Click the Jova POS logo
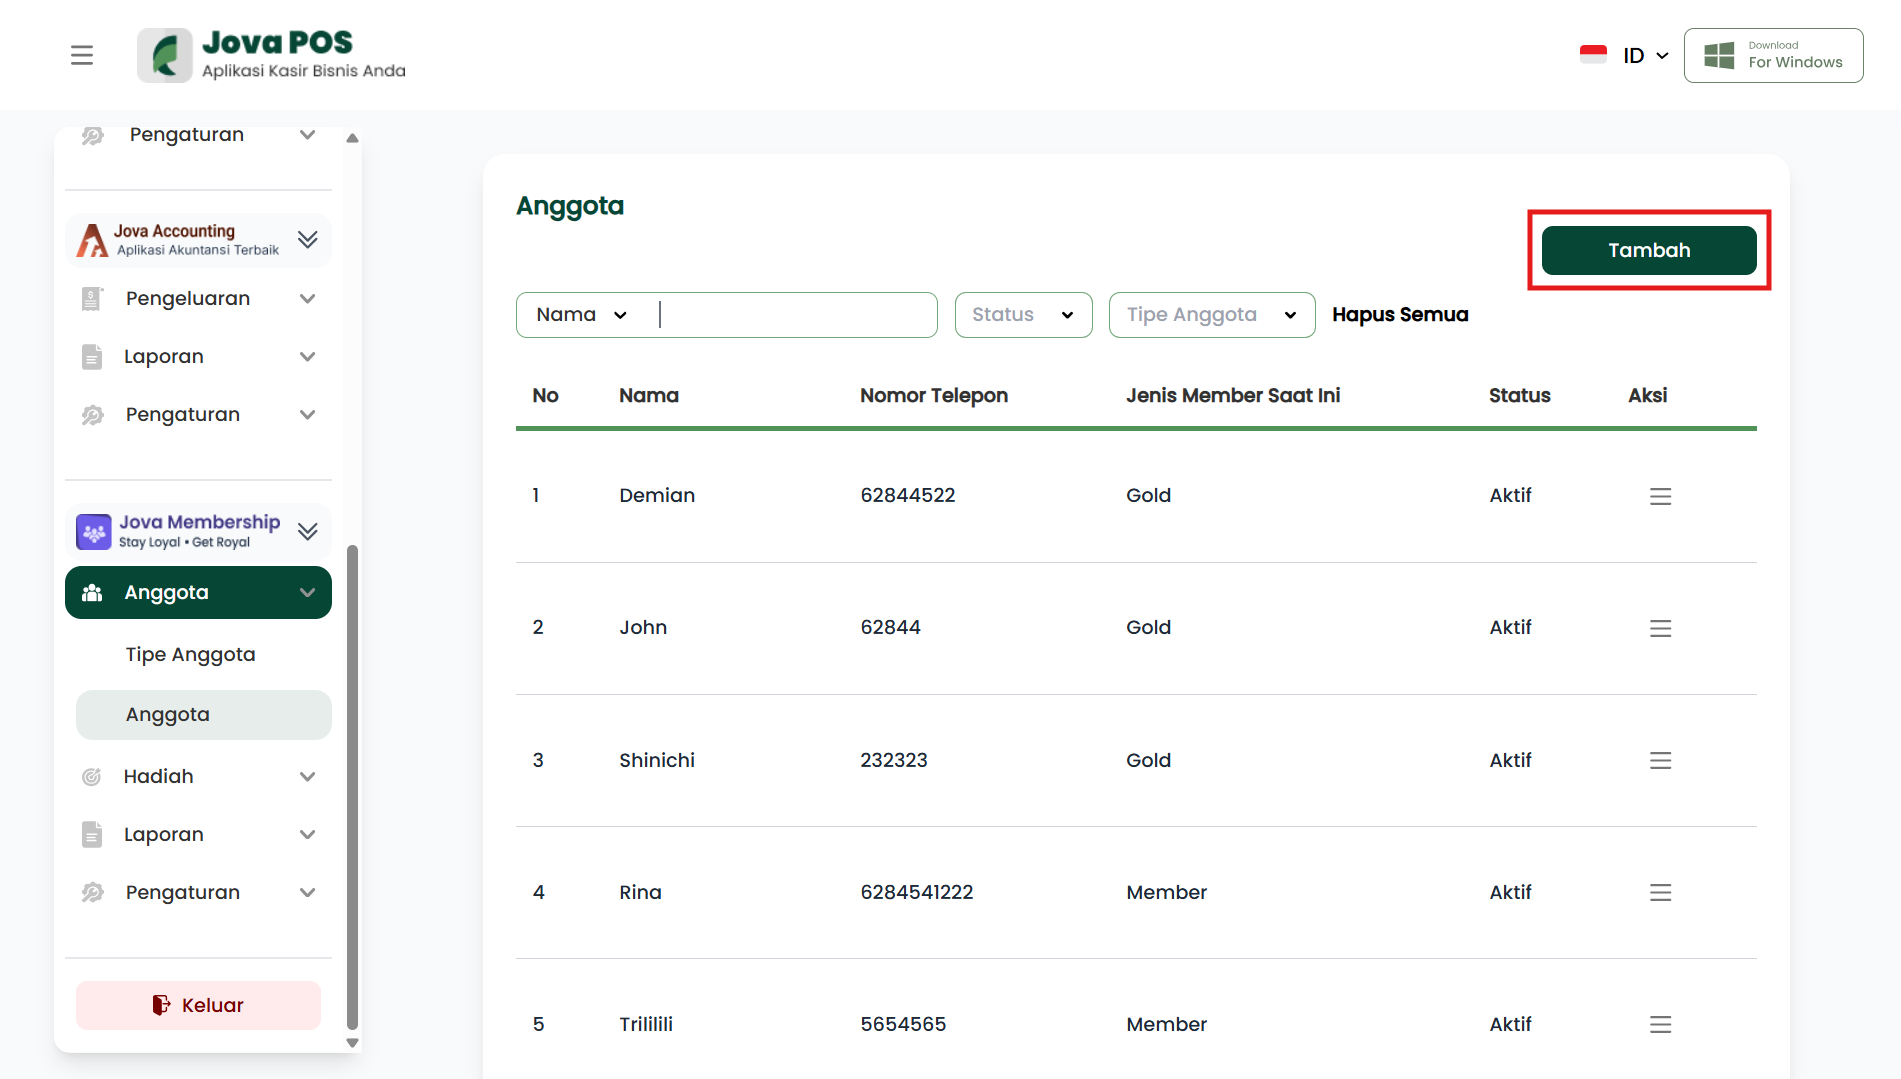 tap(272, 55)
